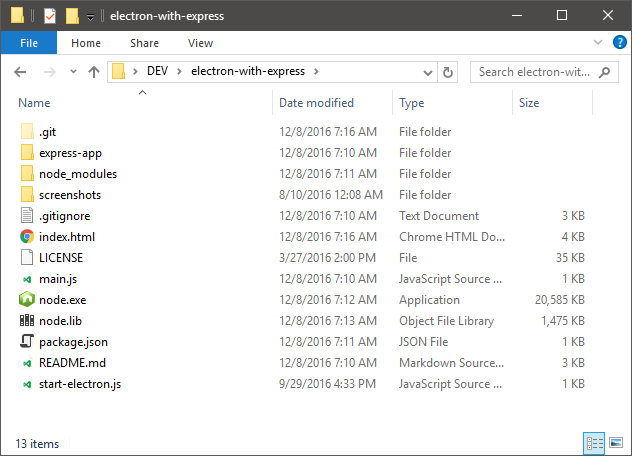
Task: Switch to Large icons view in status bar
Action: point(616,443)
